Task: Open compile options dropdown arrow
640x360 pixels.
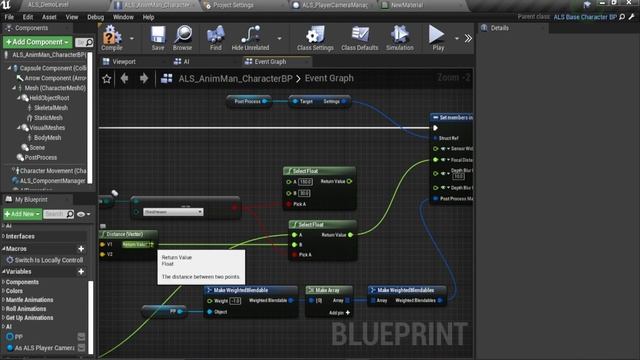Action: click(x=132, y=38)
